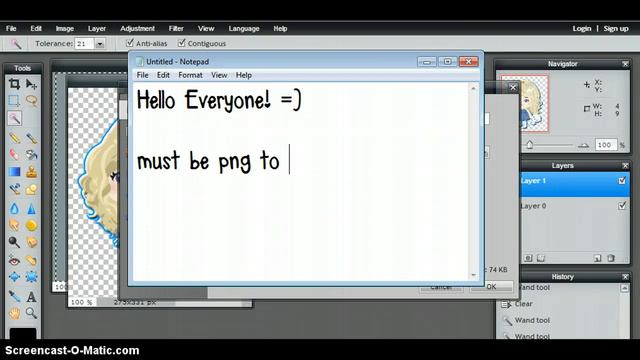Viewport: 640px width, 360px height.
Task: Select the Sponge tool
Action: point(31,225)
